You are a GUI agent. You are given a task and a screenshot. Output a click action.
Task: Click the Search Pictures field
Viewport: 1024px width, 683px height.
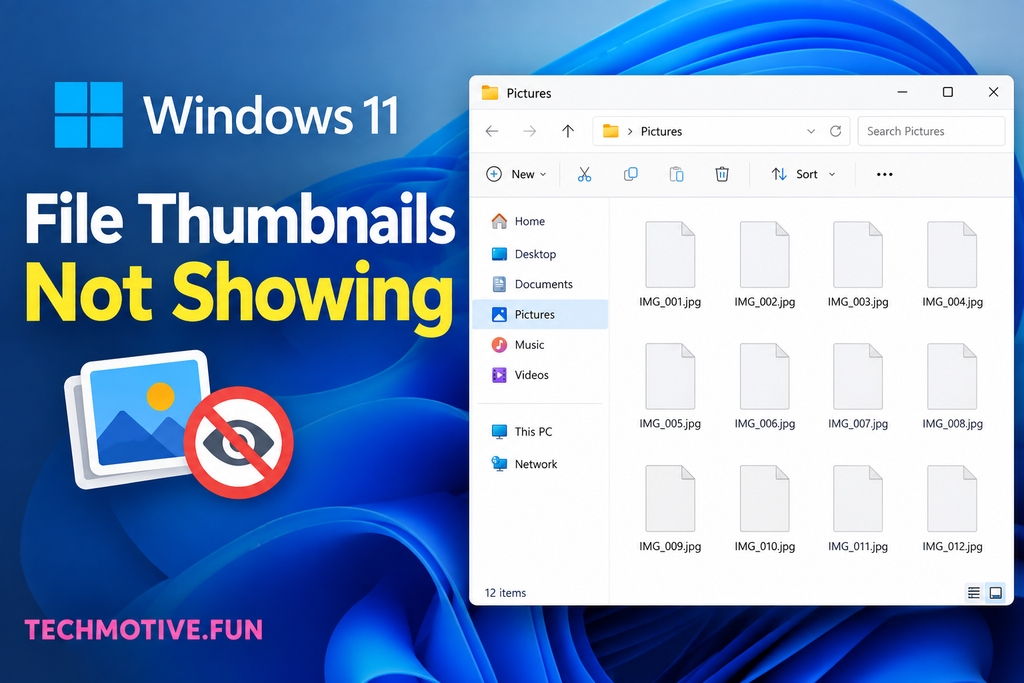(x=931, y=131)
